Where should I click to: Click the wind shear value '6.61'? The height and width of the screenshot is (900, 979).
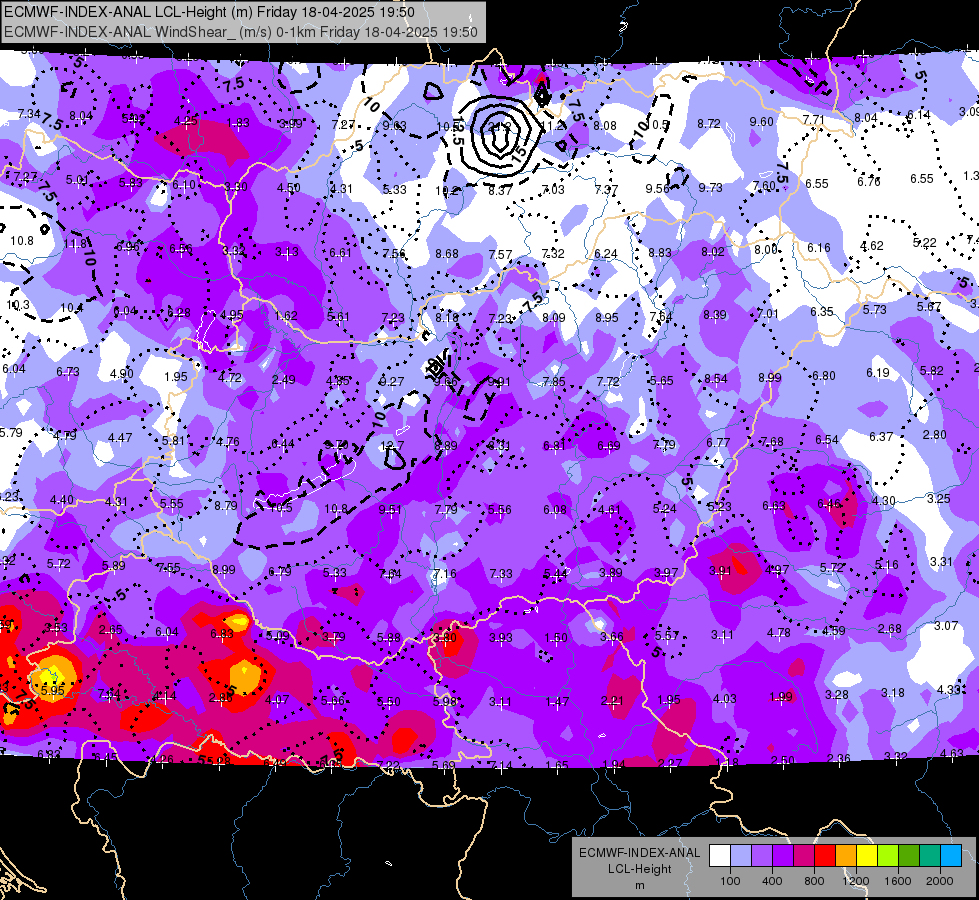point(340,253)
